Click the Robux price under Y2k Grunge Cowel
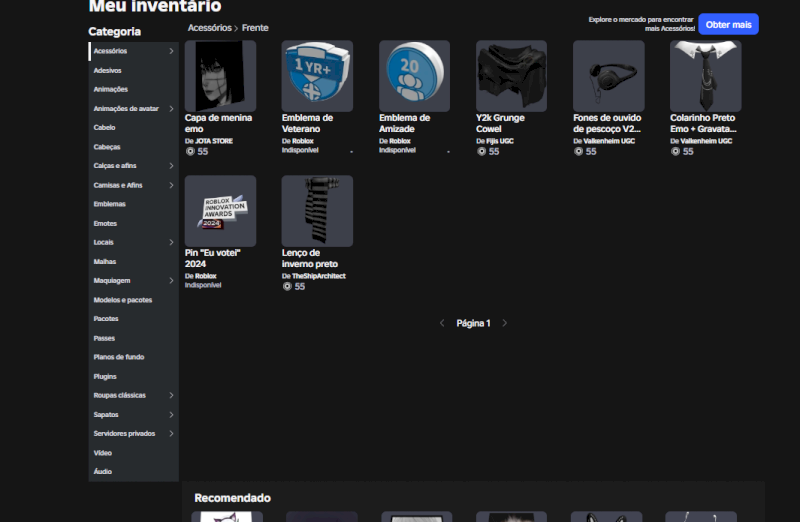This screenshot has height=522, width=800. [x=488, y=152]
